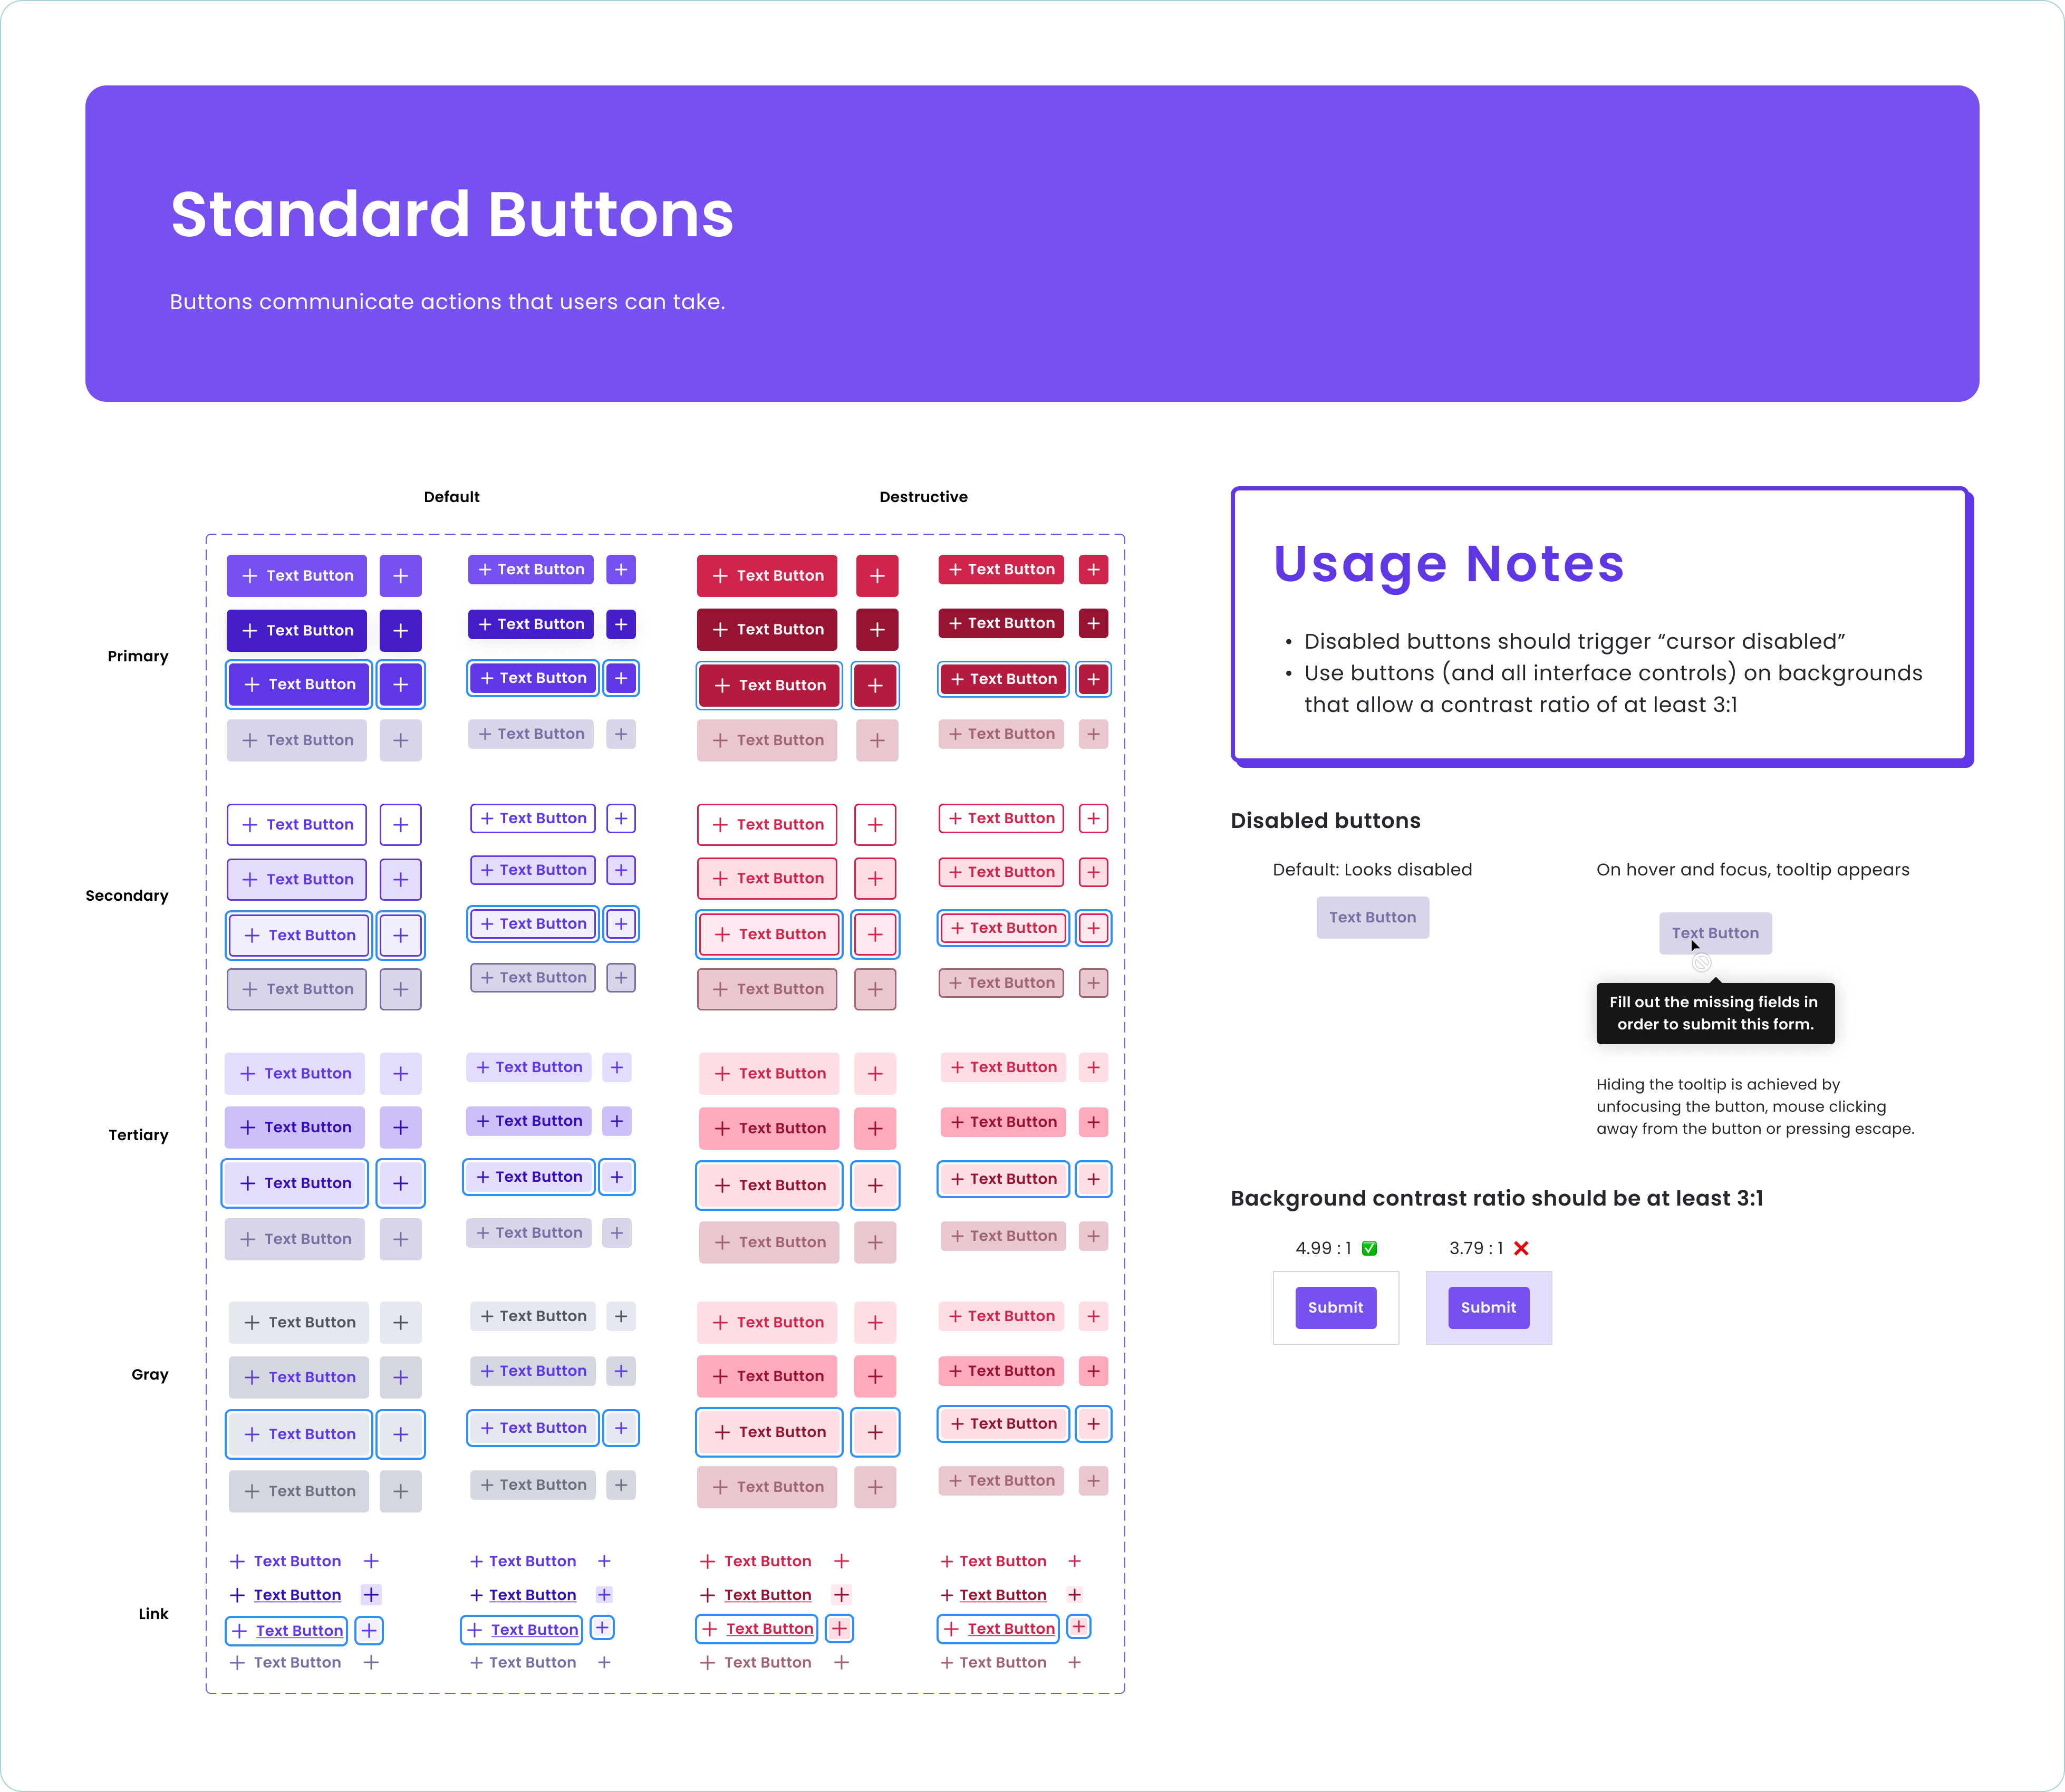Click the large dark-crimson destructive hover plus icon
Viewport: 2065px width, 1792px height.
coord(877,630)
